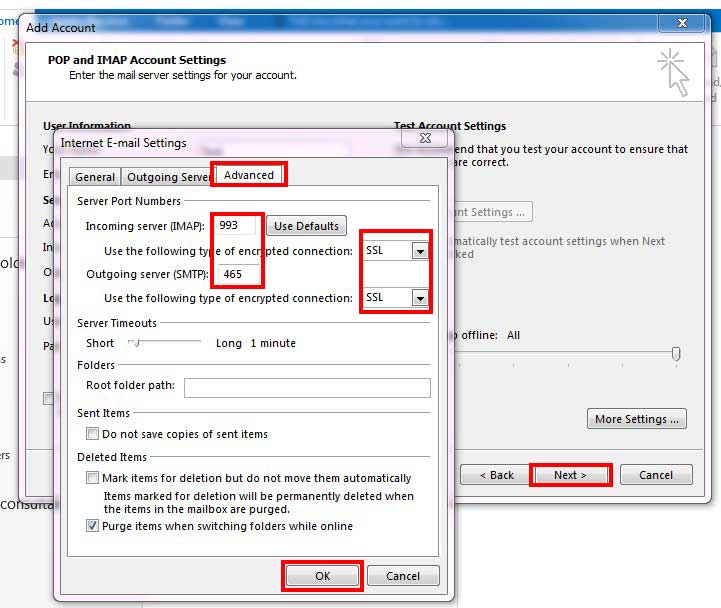Uncheck 'Purge items when switching folders'
Viewport: 721px width, 608px height.
[93, 526]
